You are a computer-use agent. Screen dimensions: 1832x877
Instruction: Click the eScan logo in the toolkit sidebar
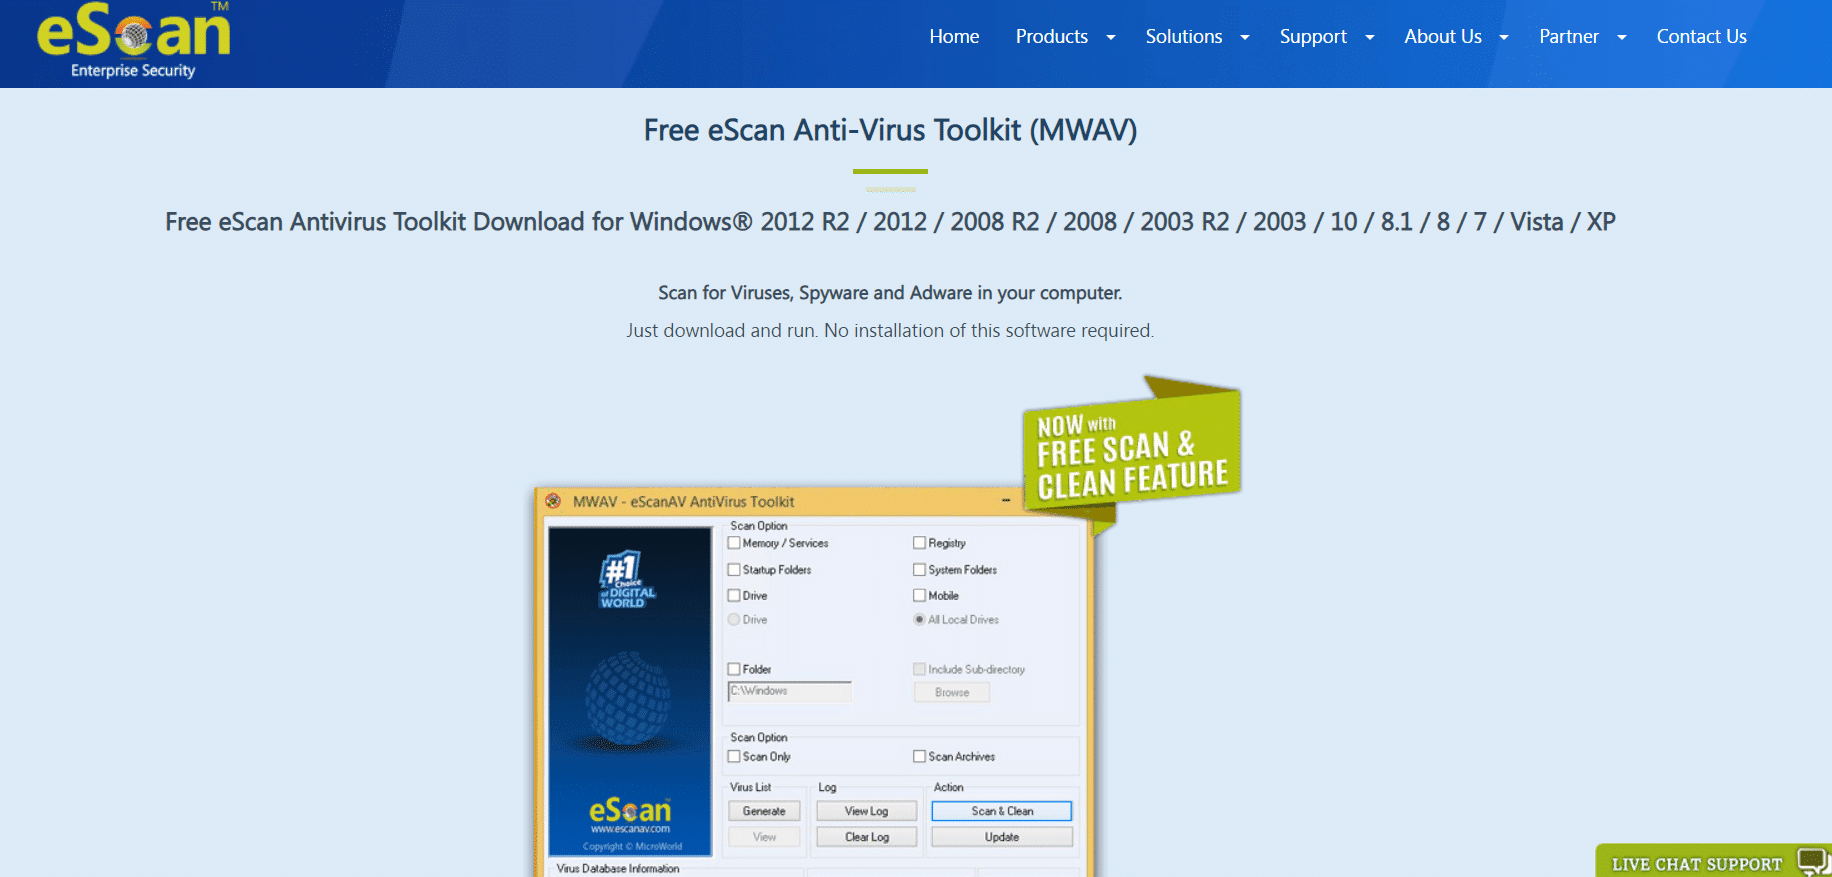click(630, 809)
